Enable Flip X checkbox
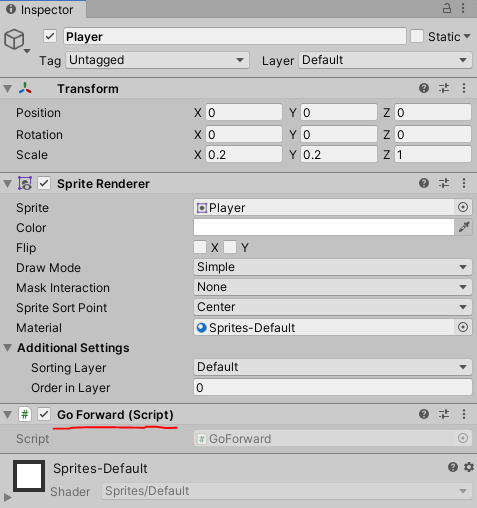The image size is (477, 508). coord(200,247)
